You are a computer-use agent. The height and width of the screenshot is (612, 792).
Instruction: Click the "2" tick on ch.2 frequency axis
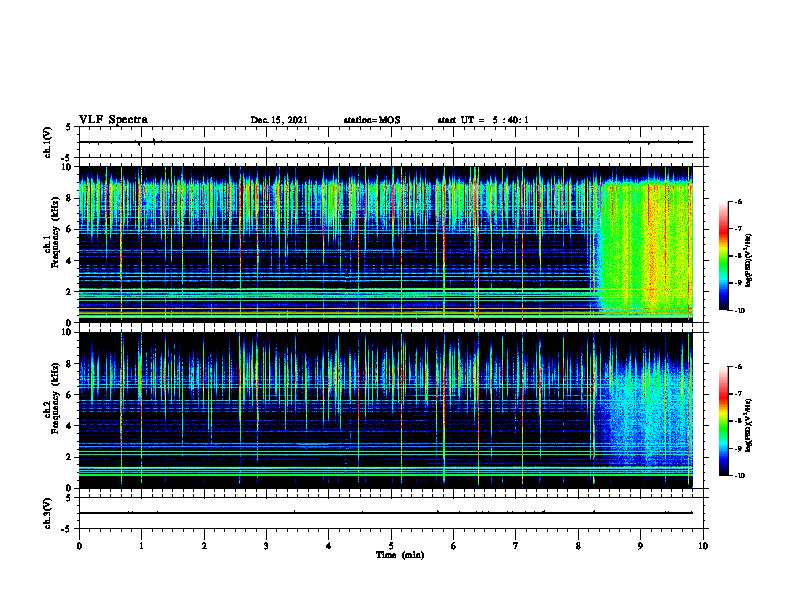coord(71,457)
